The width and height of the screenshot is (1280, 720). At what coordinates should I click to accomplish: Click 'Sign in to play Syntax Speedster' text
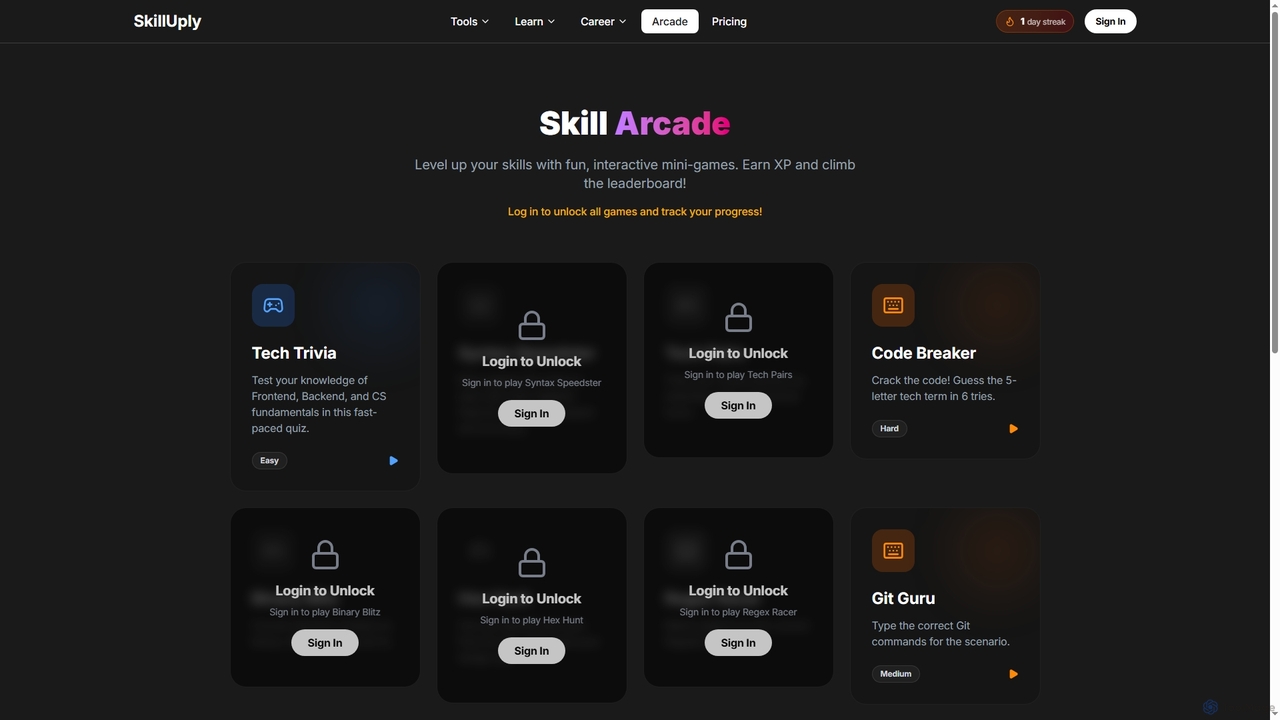click(x=532, y=383)
